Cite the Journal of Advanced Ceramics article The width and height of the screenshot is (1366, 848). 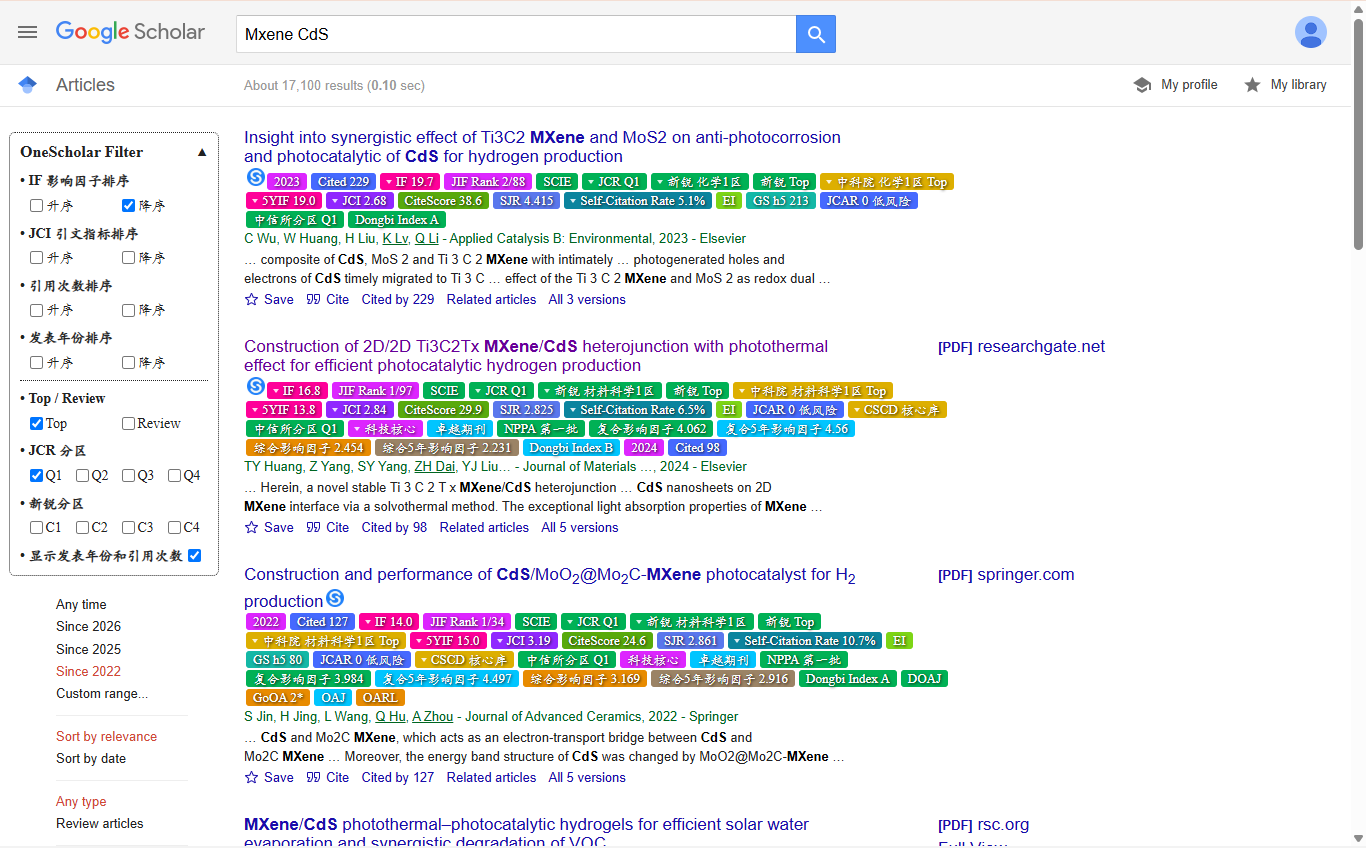(328, 777)
